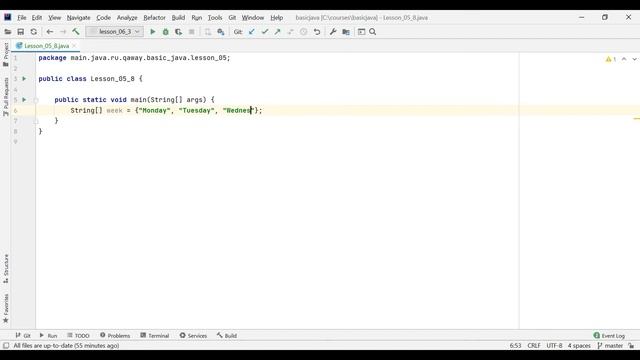Click the Run Anything icon

point(361,32)
